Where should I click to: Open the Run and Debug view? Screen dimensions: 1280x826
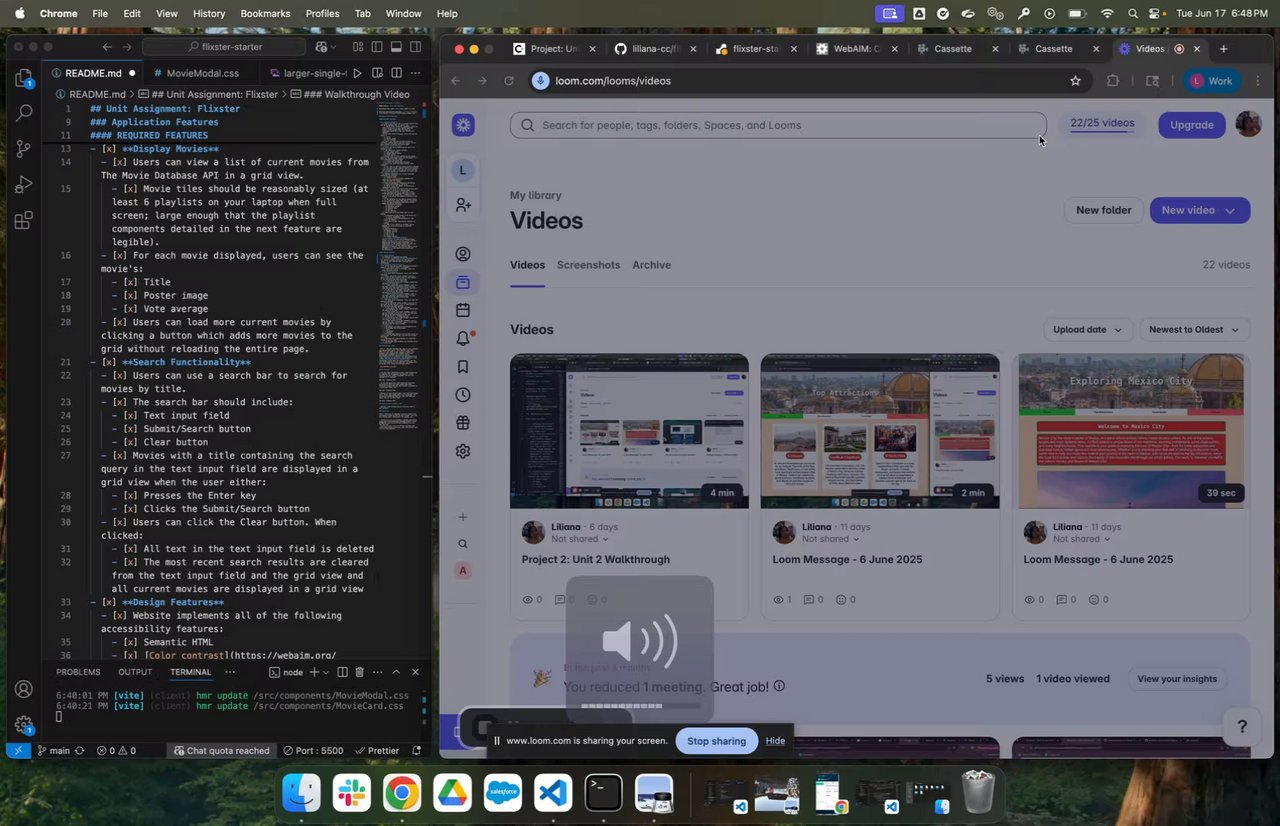(24, 185)
